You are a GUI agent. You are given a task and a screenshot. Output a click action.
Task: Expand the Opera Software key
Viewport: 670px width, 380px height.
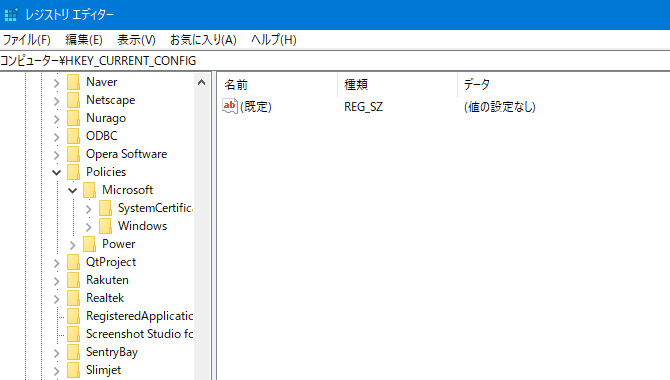56,155
